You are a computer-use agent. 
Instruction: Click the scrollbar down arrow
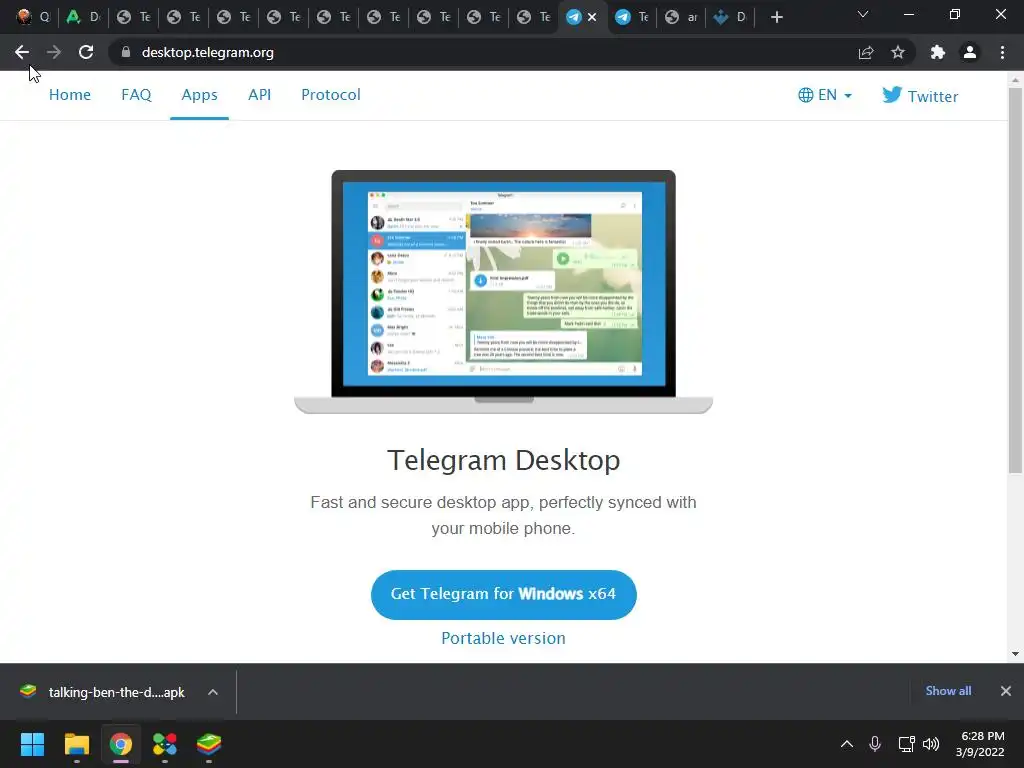pos(1015,654)
